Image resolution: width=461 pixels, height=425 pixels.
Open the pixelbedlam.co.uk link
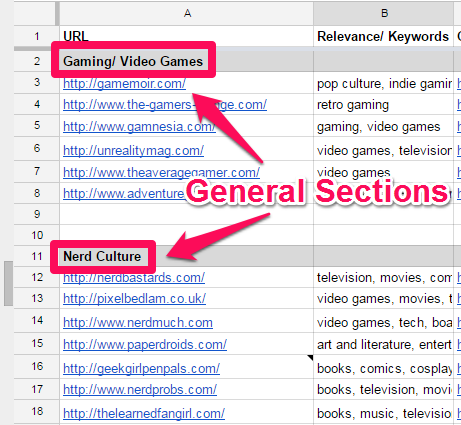(x=134, y=298)
